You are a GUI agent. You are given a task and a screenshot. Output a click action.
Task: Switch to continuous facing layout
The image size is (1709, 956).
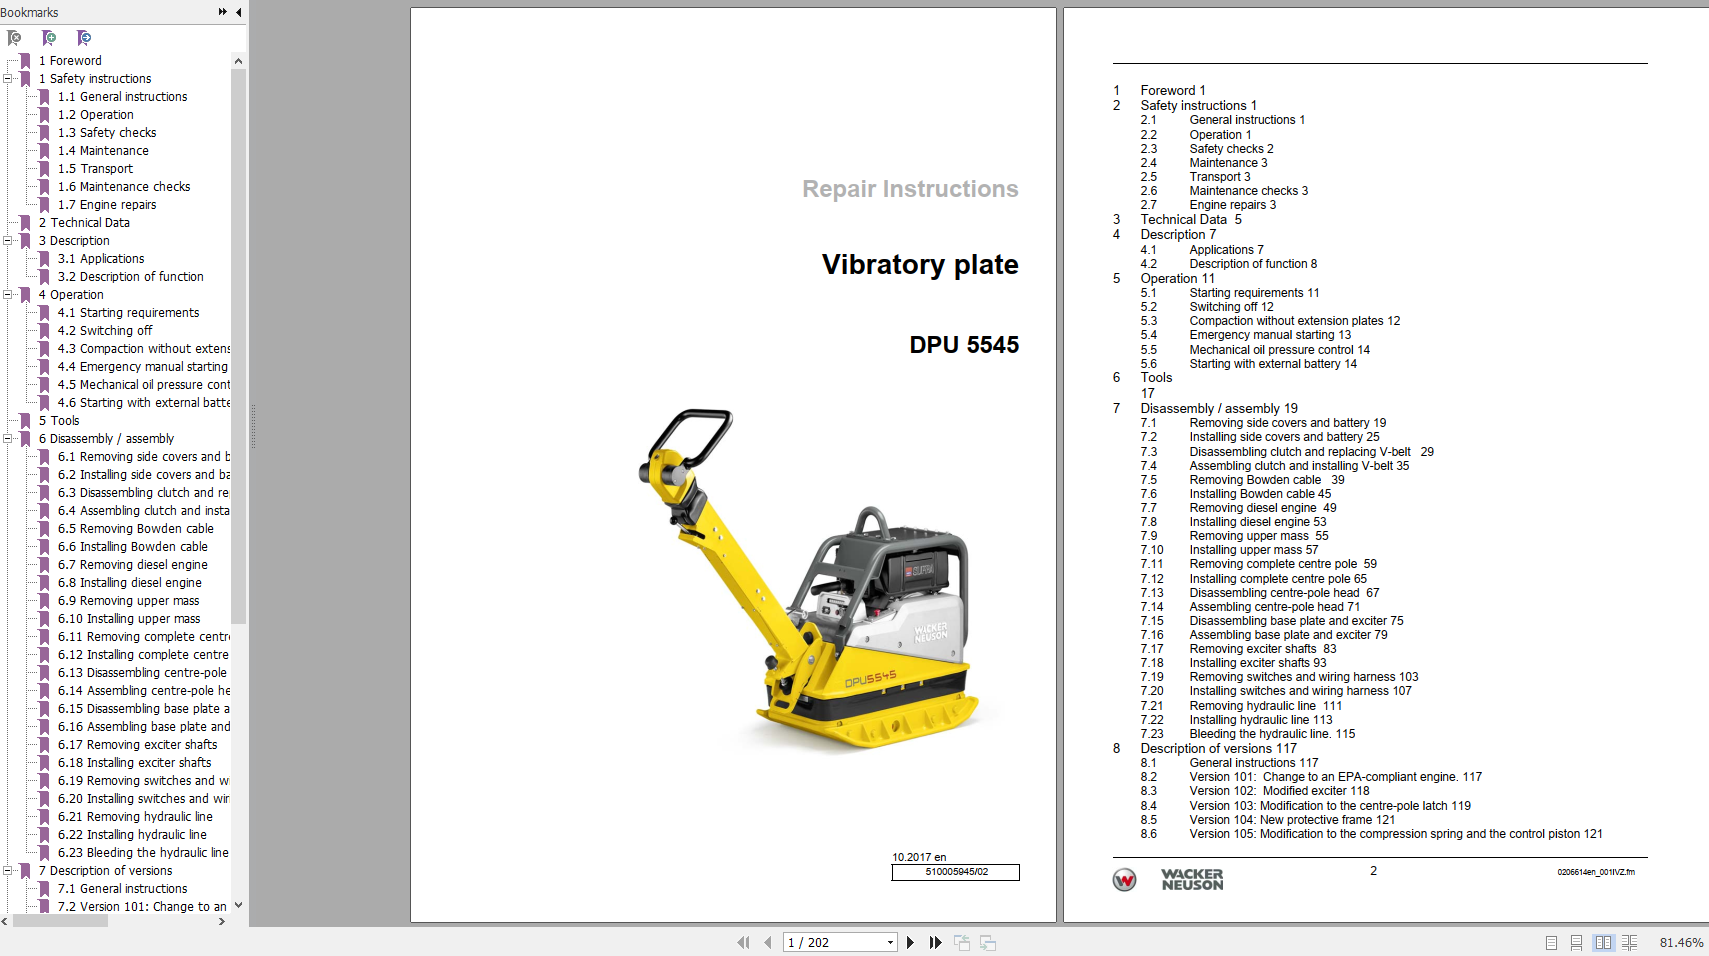(x=1630, y=942)
